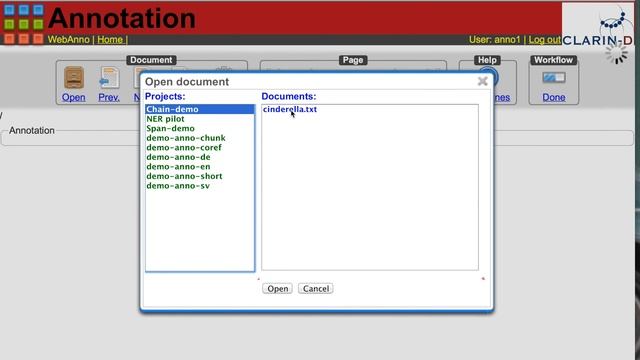Select the demo-anno-short project
640x360 pixels.
point(200,176)
